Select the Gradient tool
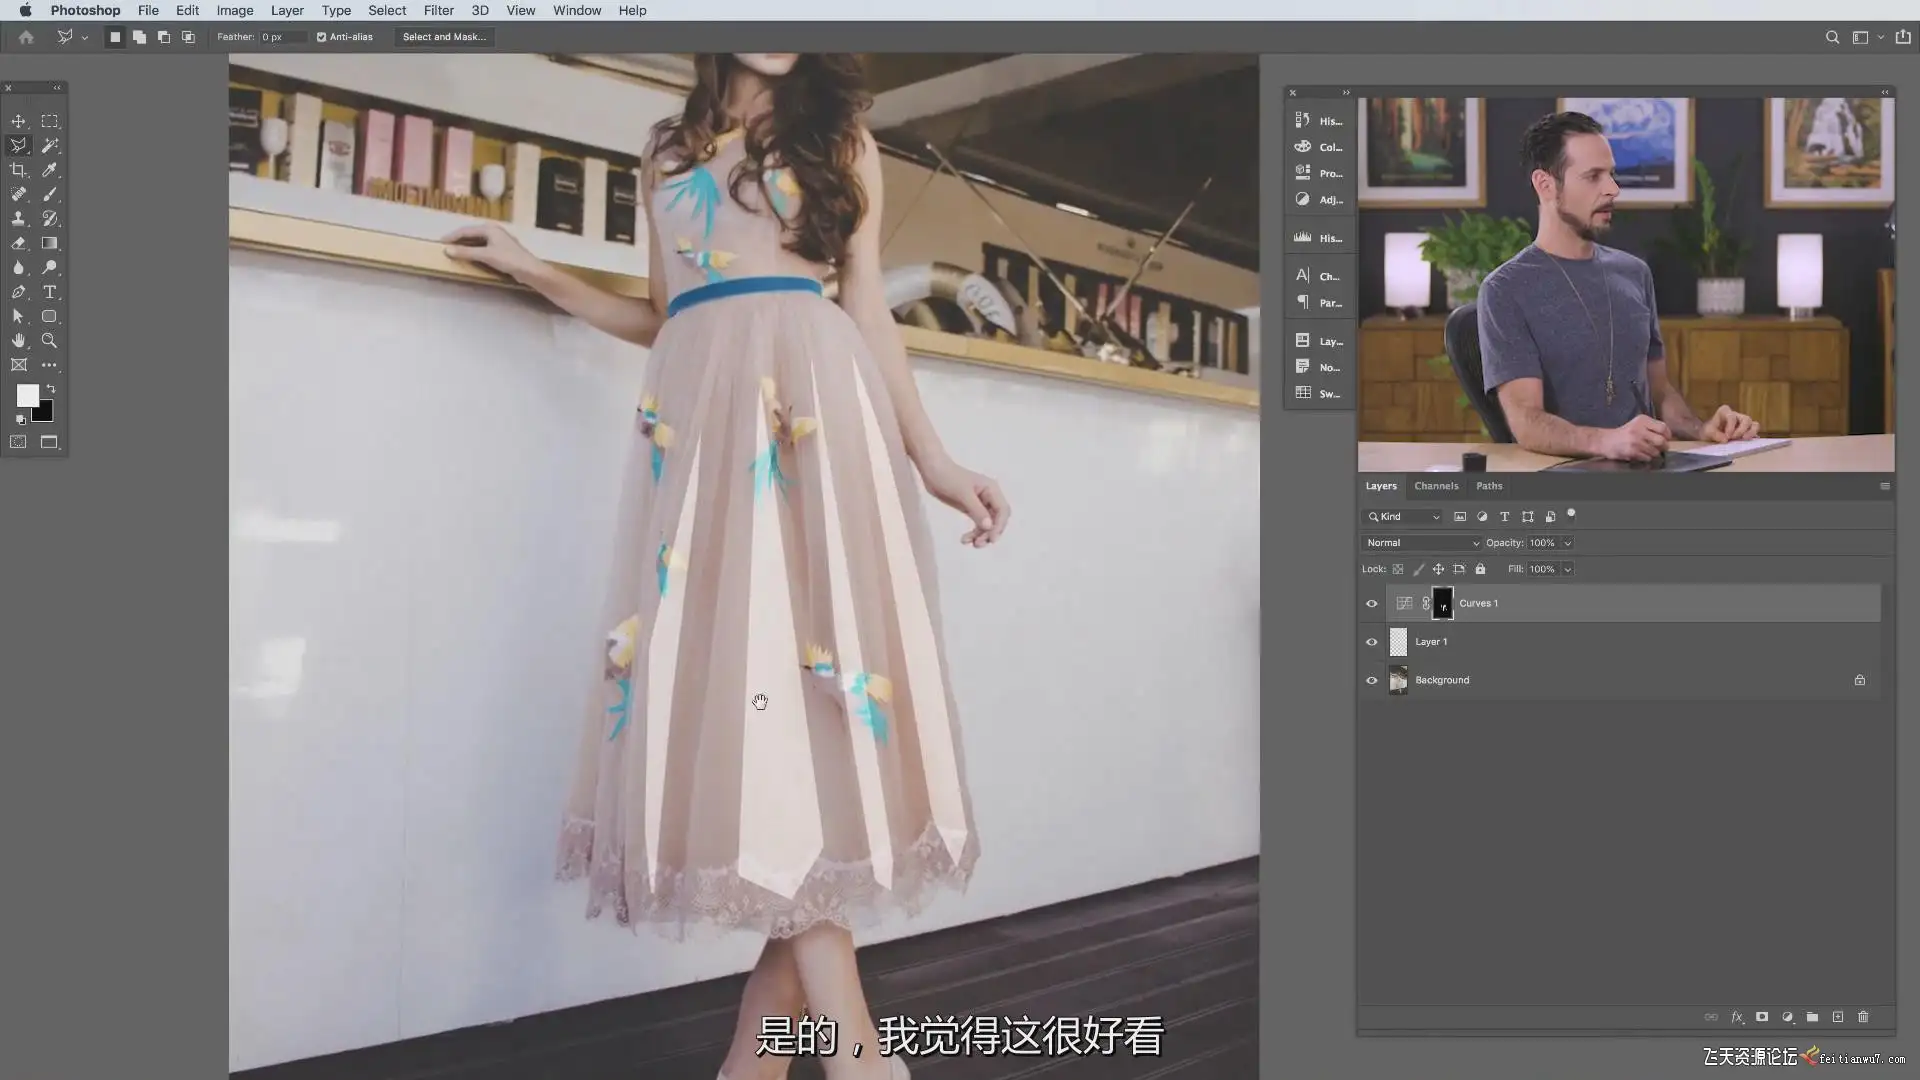Image resolution: width=1920 pixels, height=1080 pixels. (x=49, y=243)
